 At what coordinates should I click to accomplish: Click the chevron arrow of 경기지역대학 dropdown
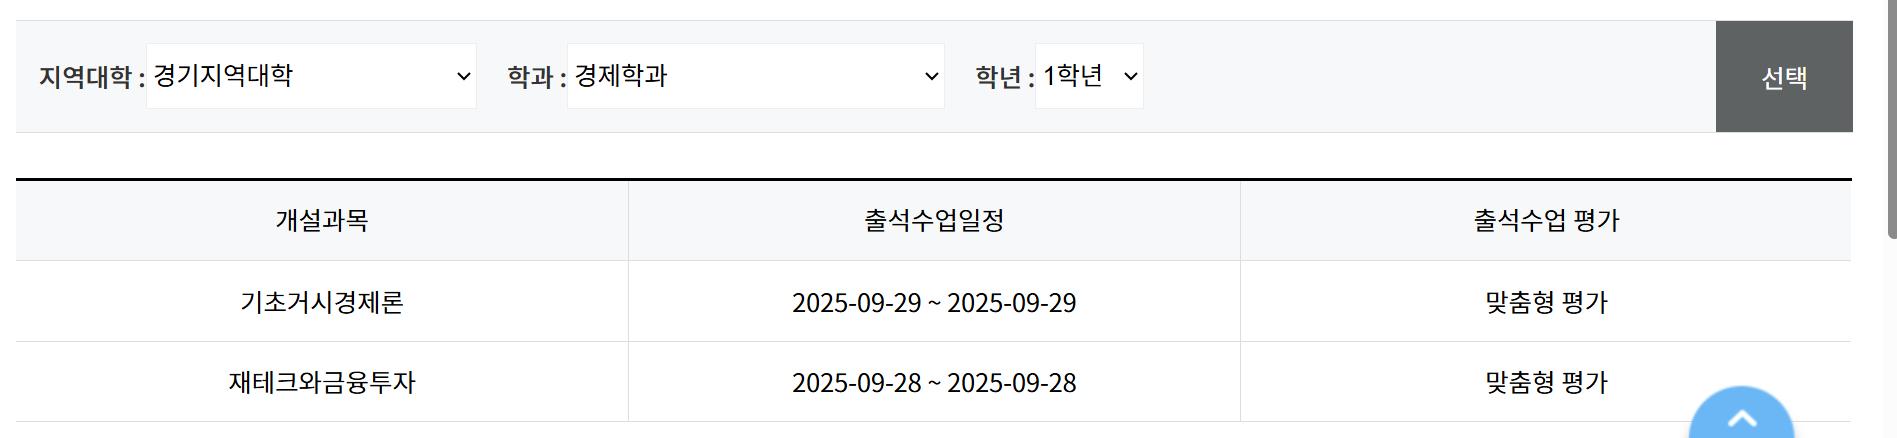(x=463, y=76)
